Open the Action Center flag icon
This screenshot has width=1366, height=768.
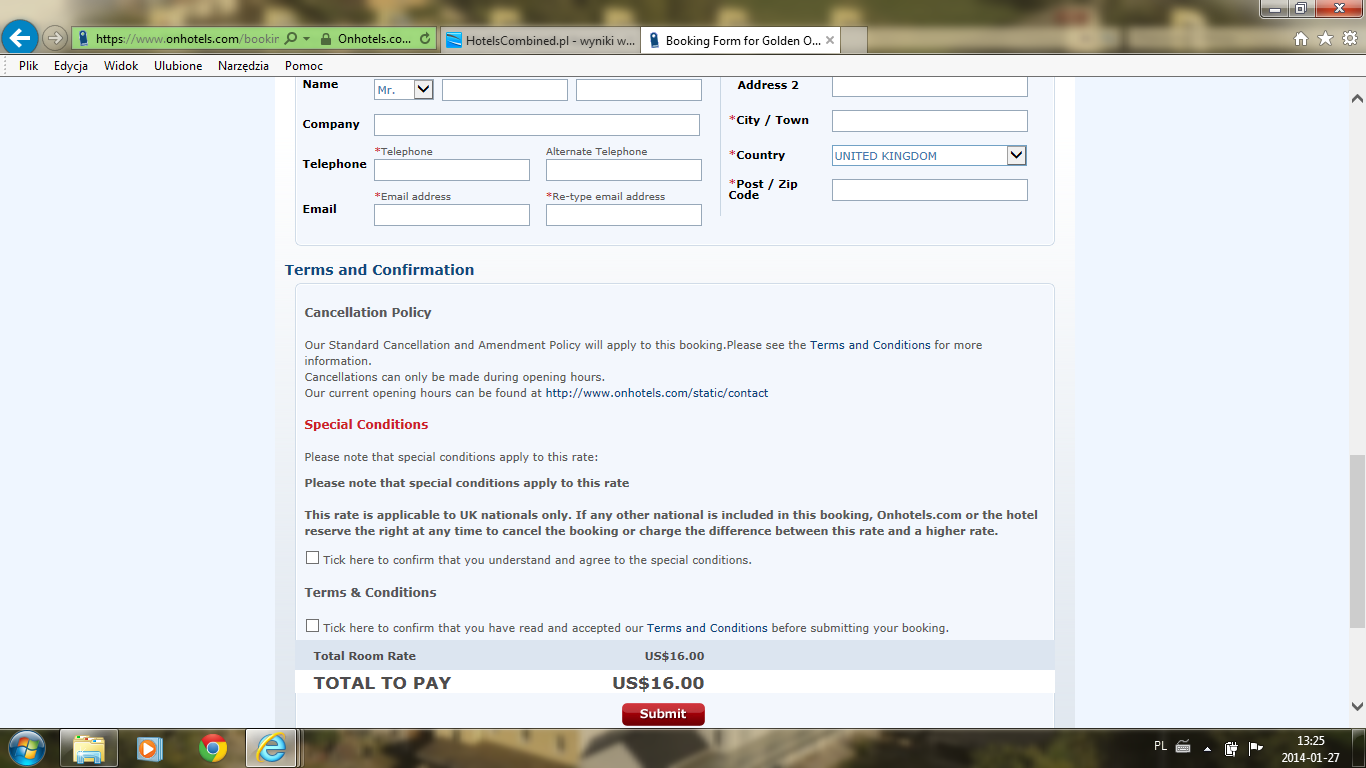[1256, 747]
